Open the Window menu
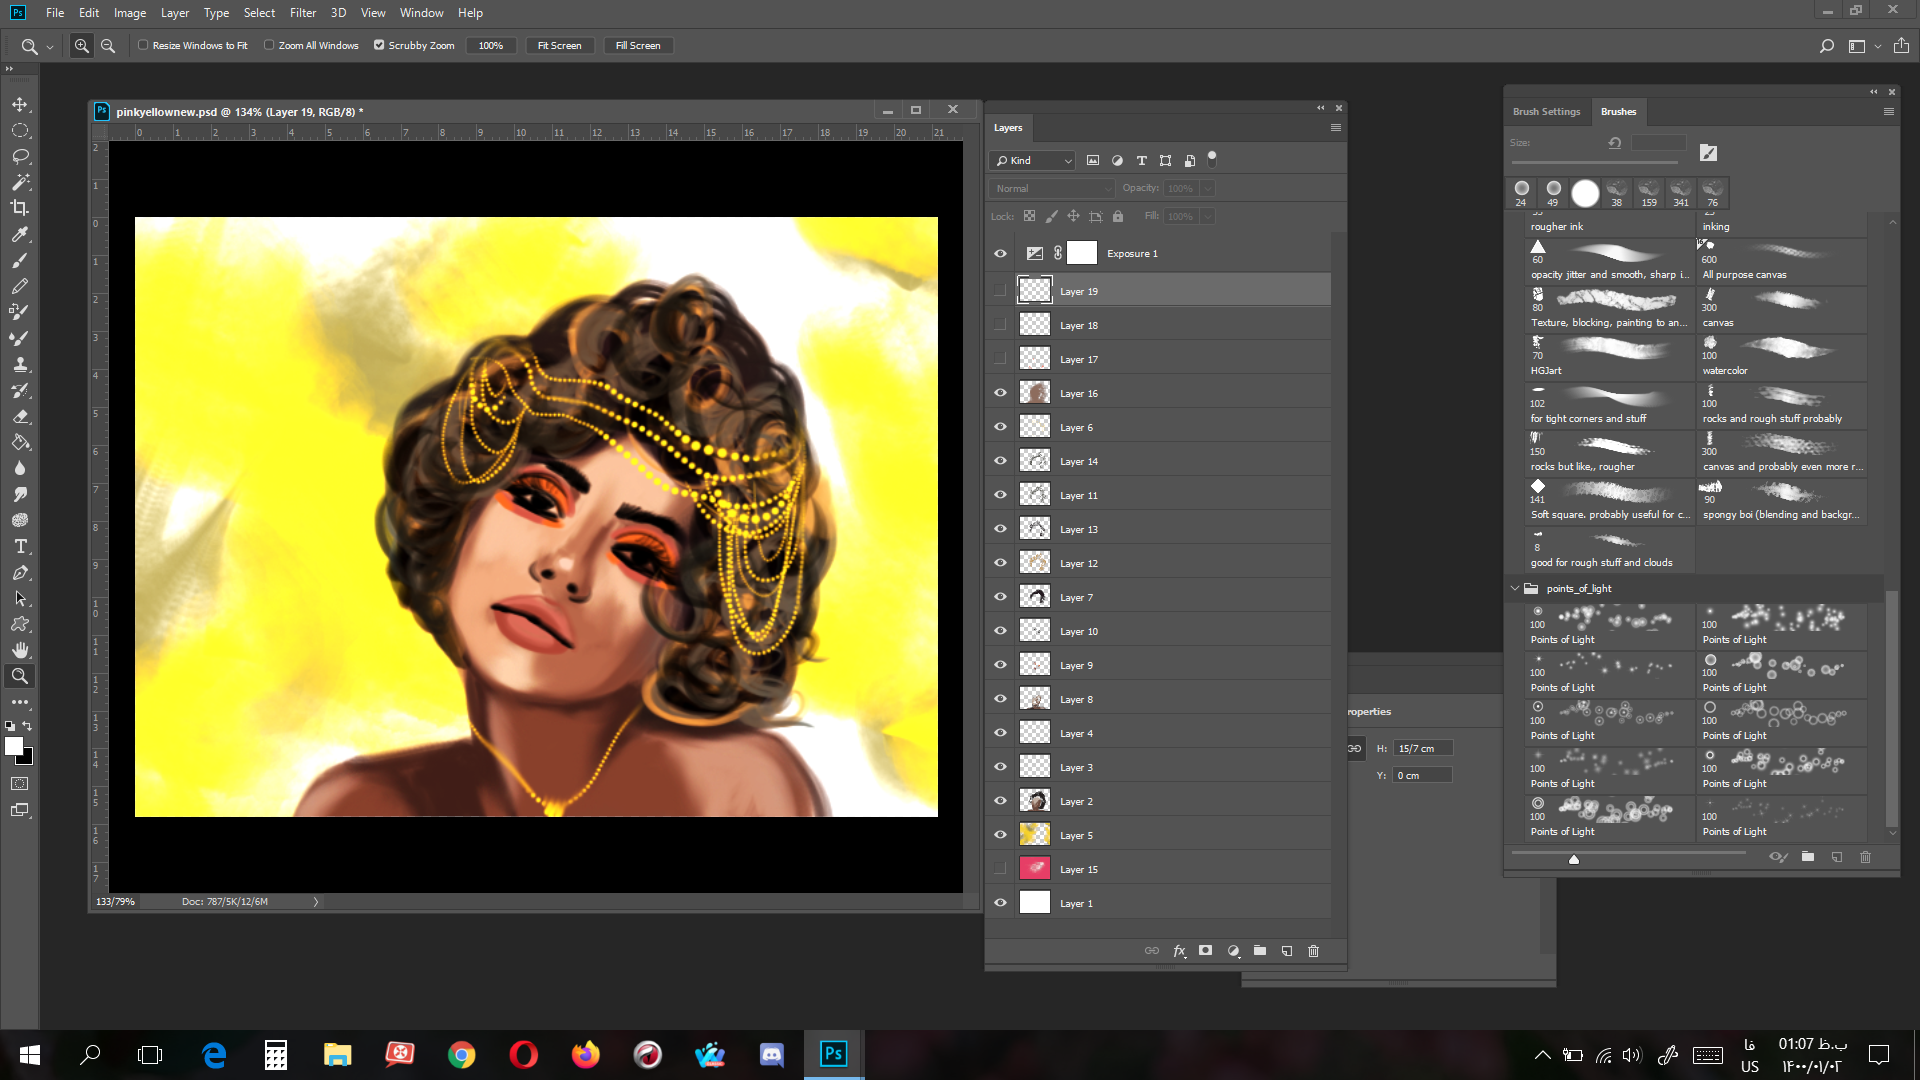1920x1080 pixels. pos(421,13)
